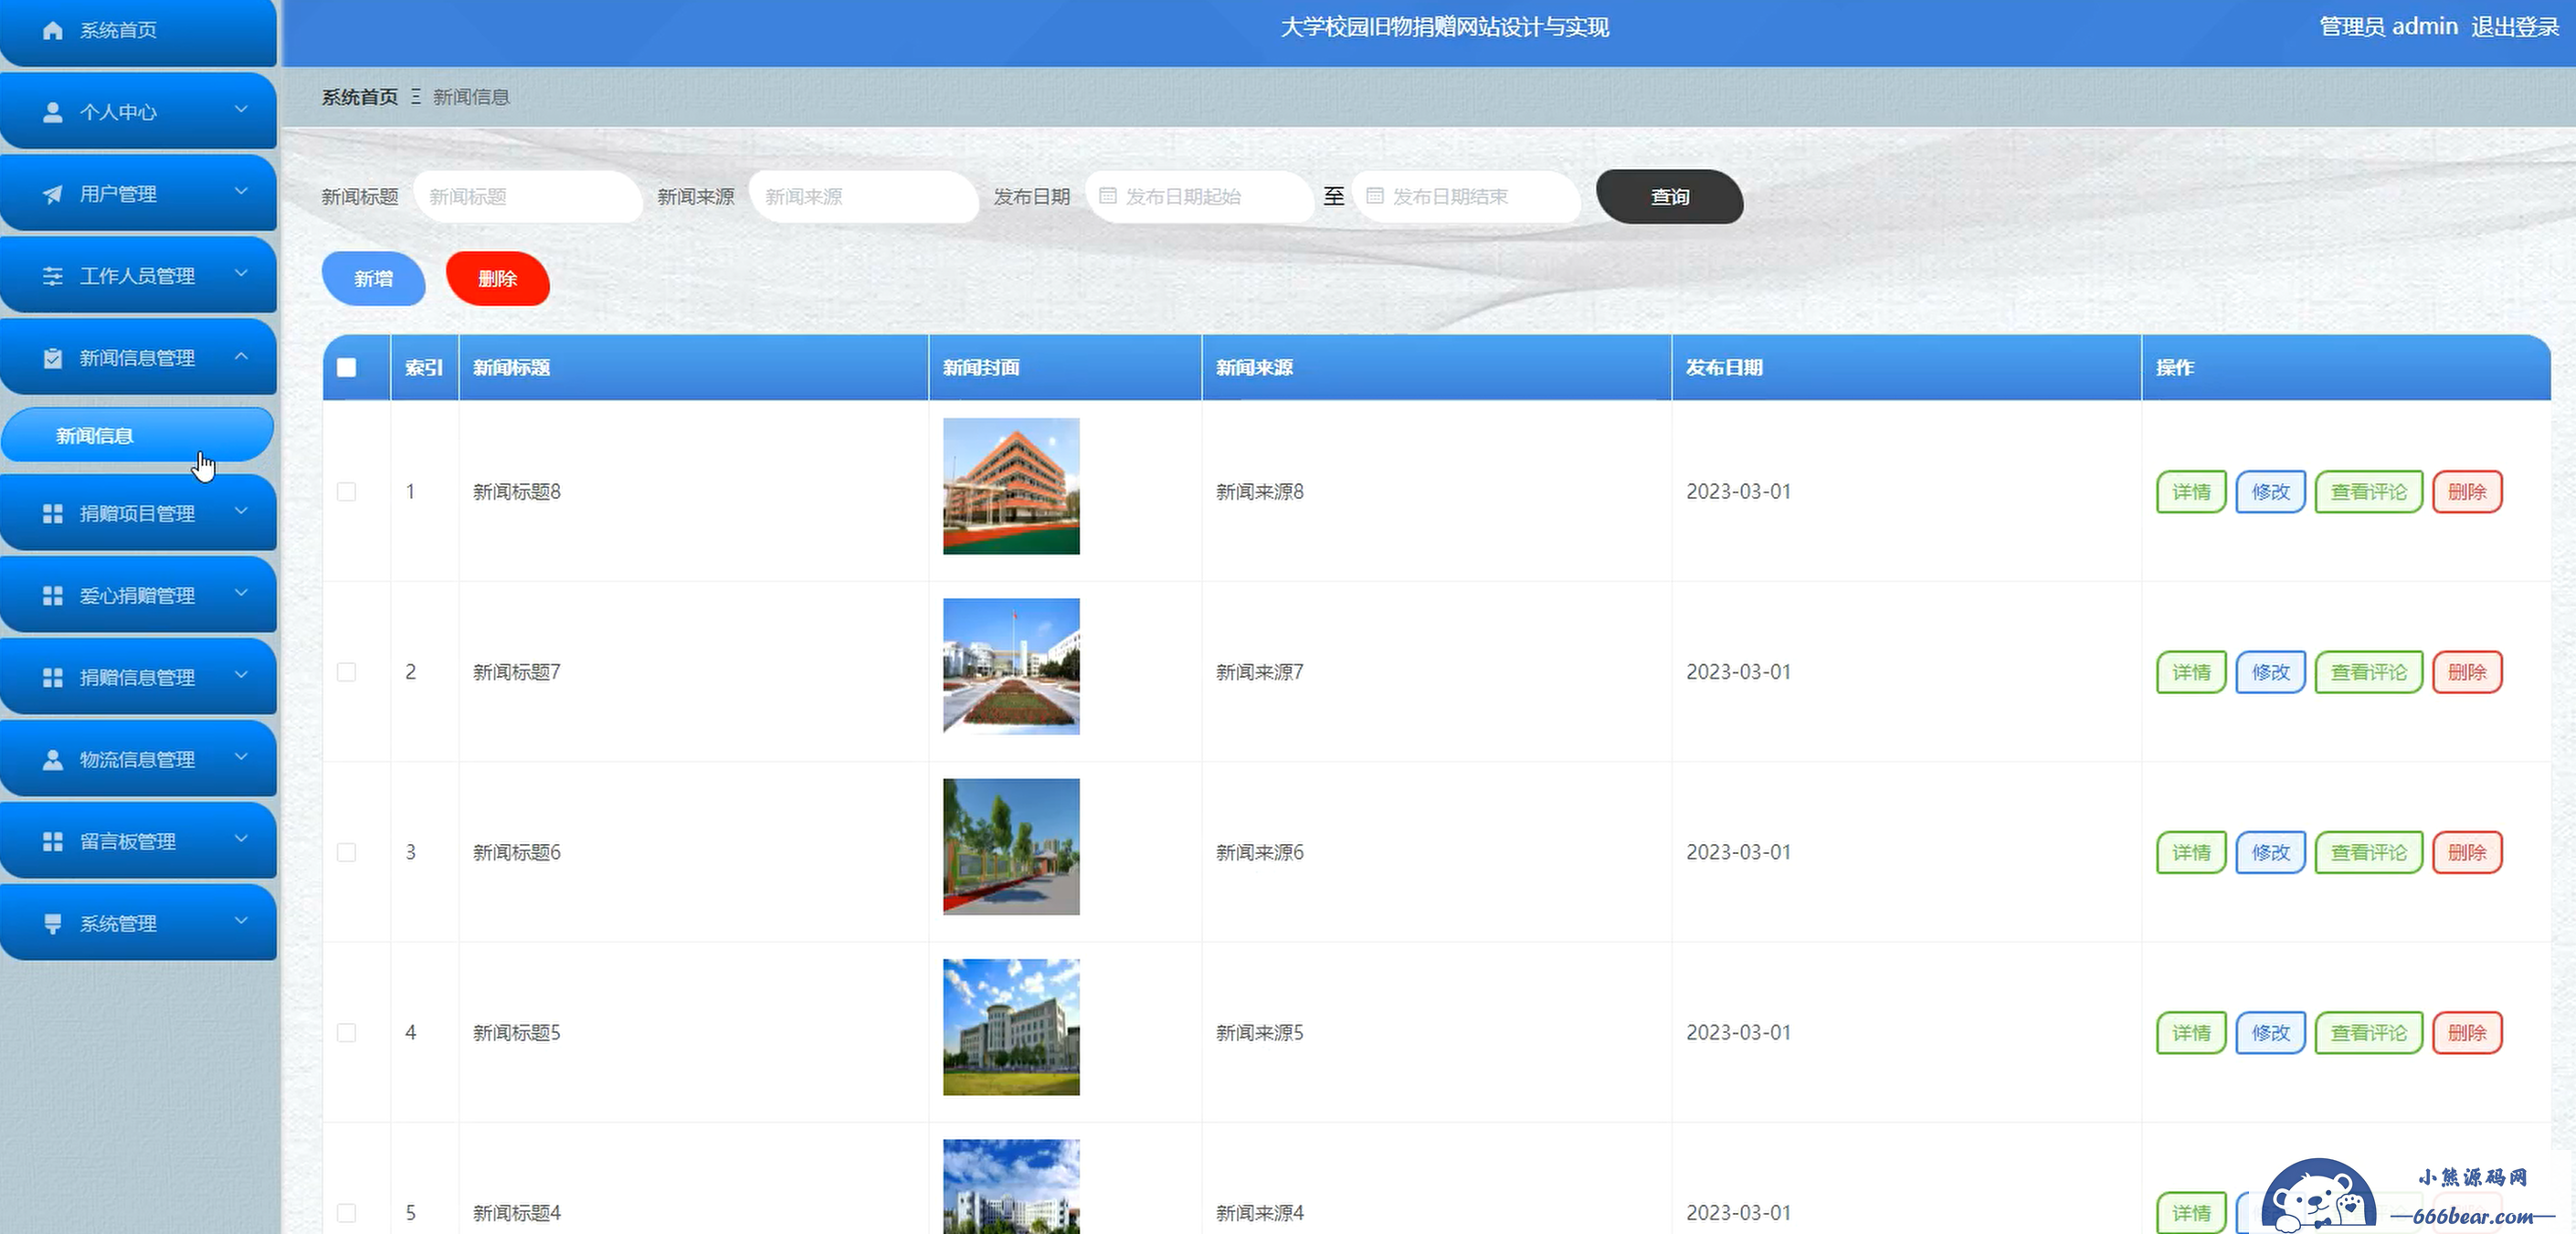Open 详情 for 新闻标题8

(2191, 491)
